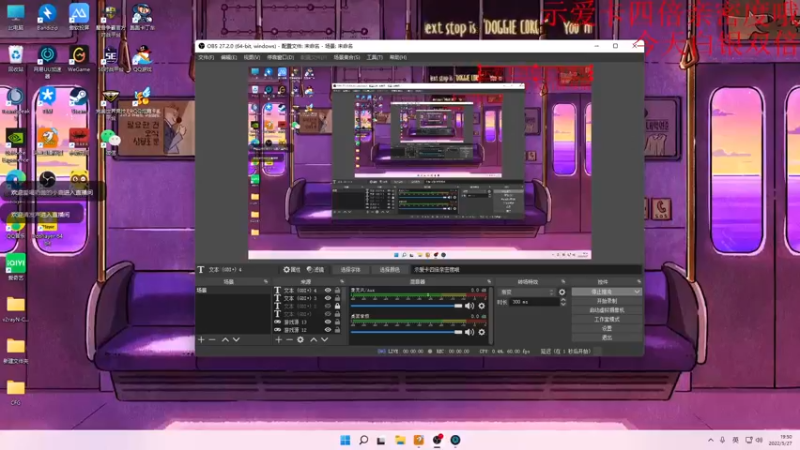Screen dimensions: 800x450
Task: Remove the selected scene with the minus icon
Action: point(212,339)
